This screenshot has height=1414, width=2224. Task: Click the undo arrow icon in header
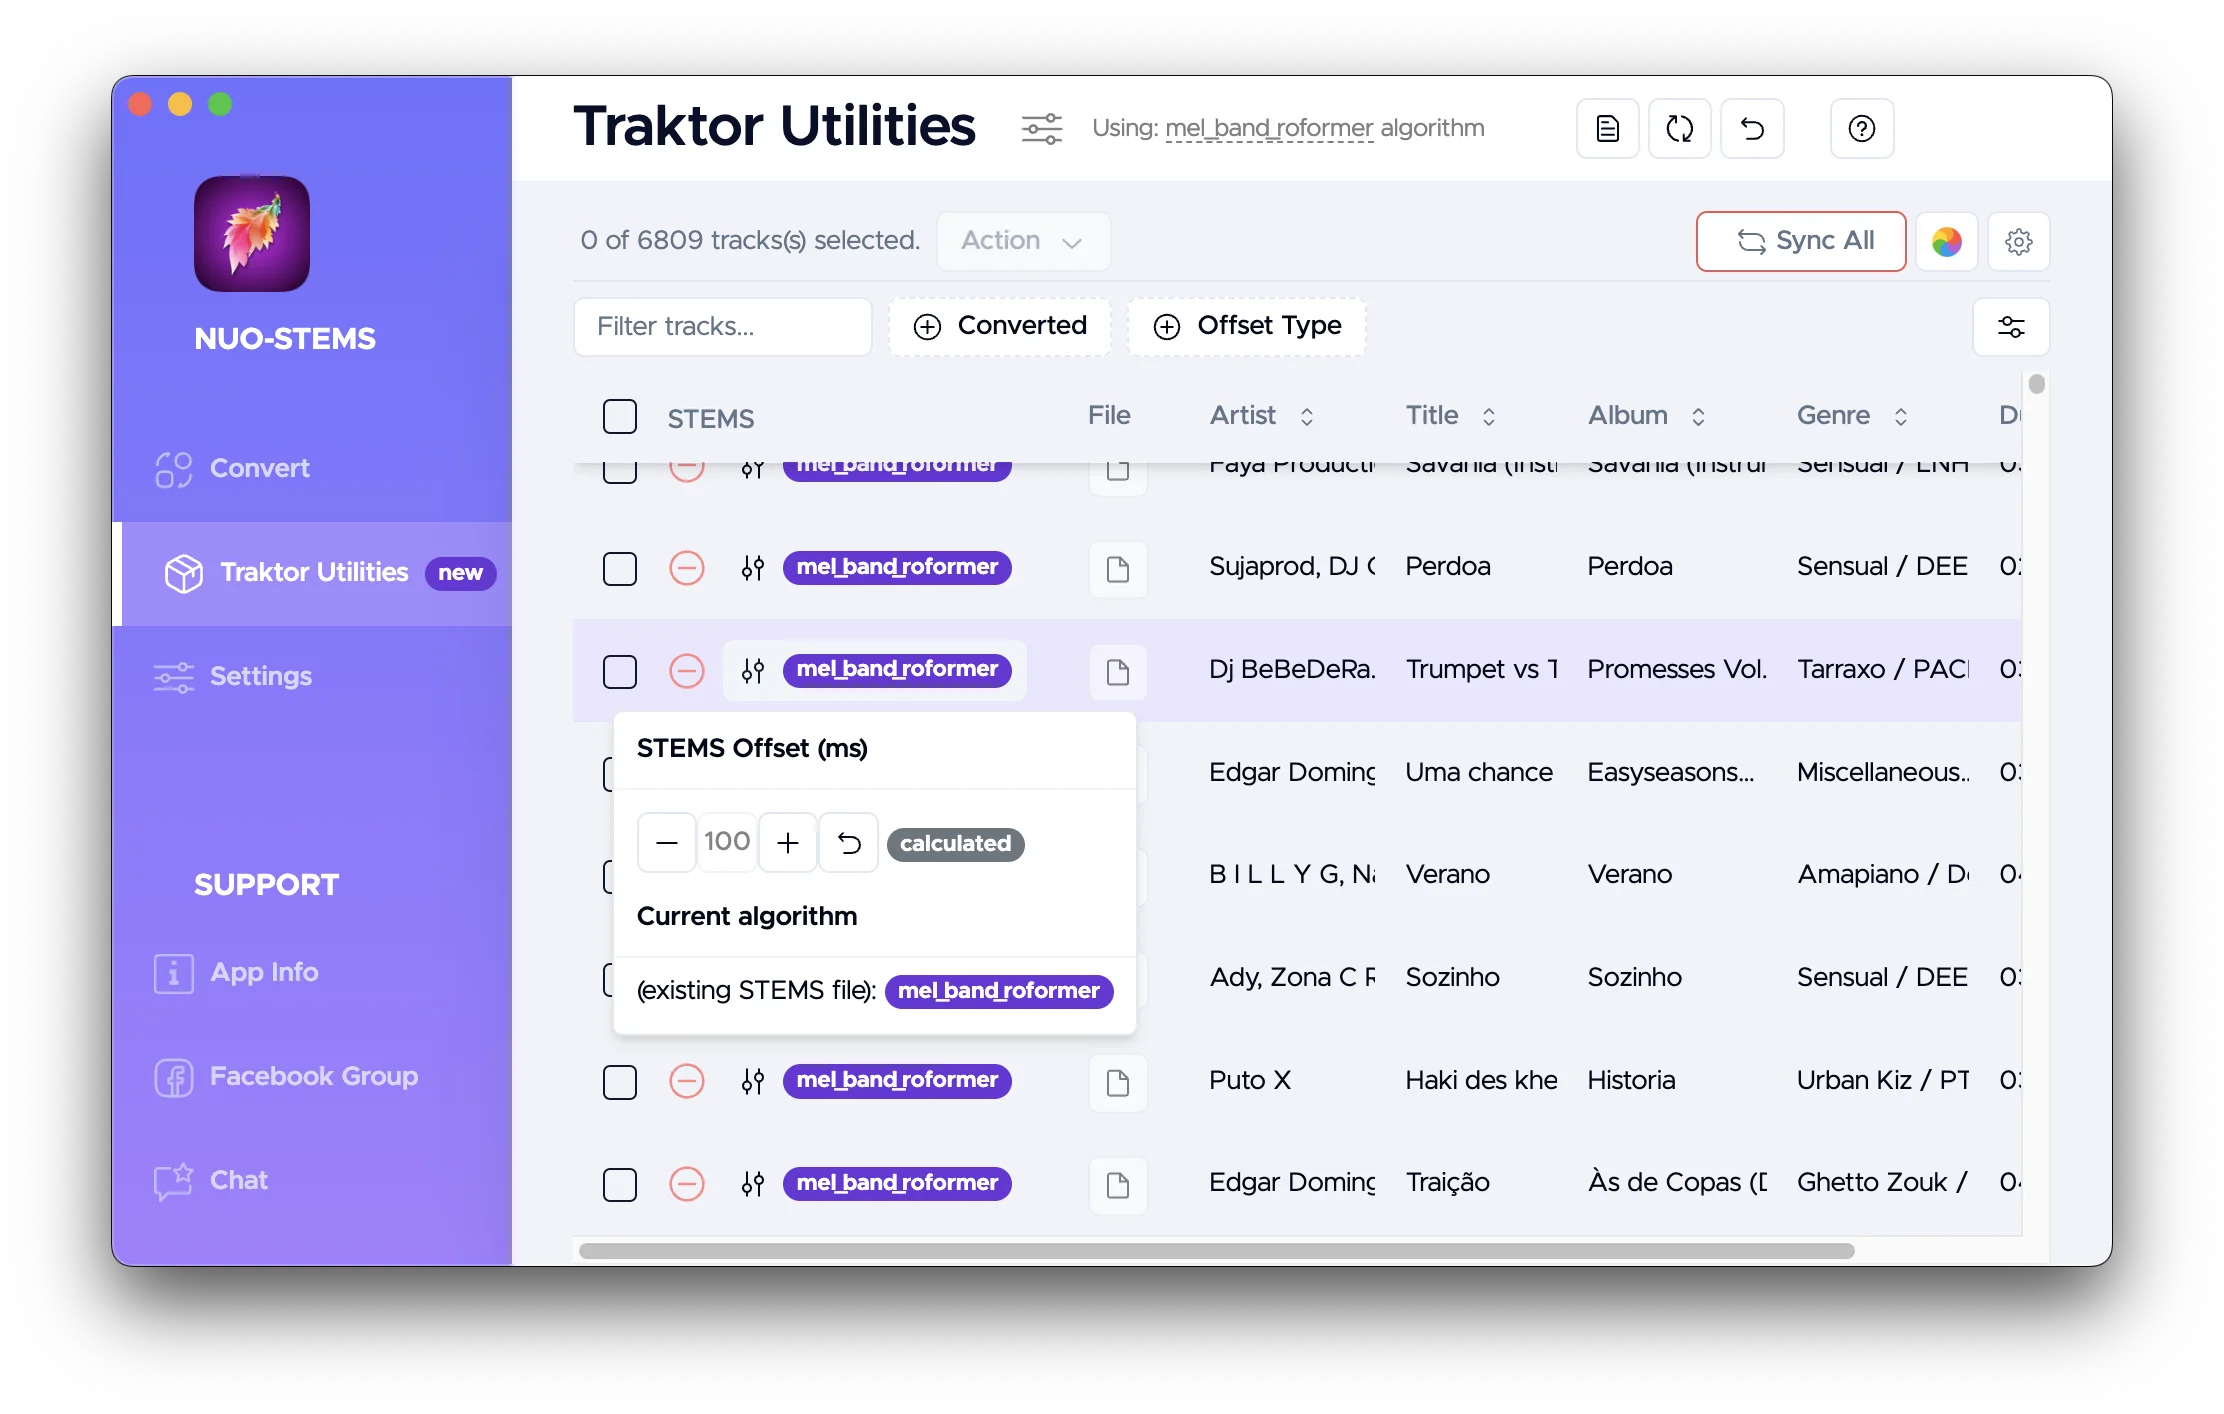1752,129
